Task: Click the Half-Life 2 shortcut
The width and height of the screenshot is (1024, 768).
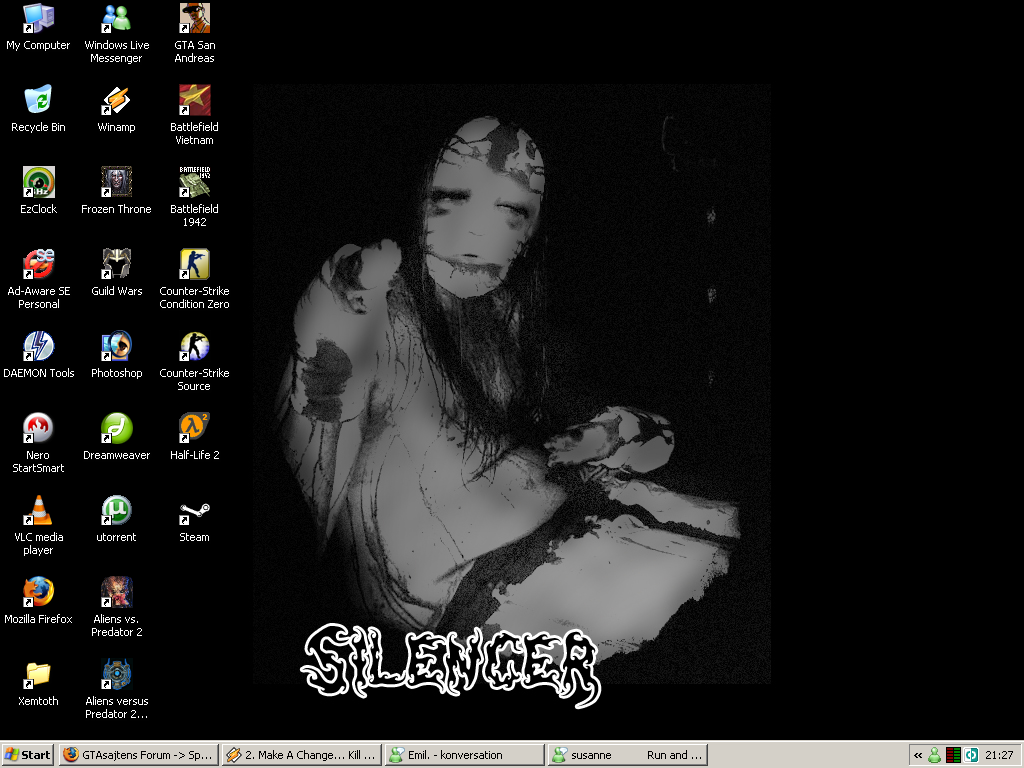Action: (x=194, y=429)
